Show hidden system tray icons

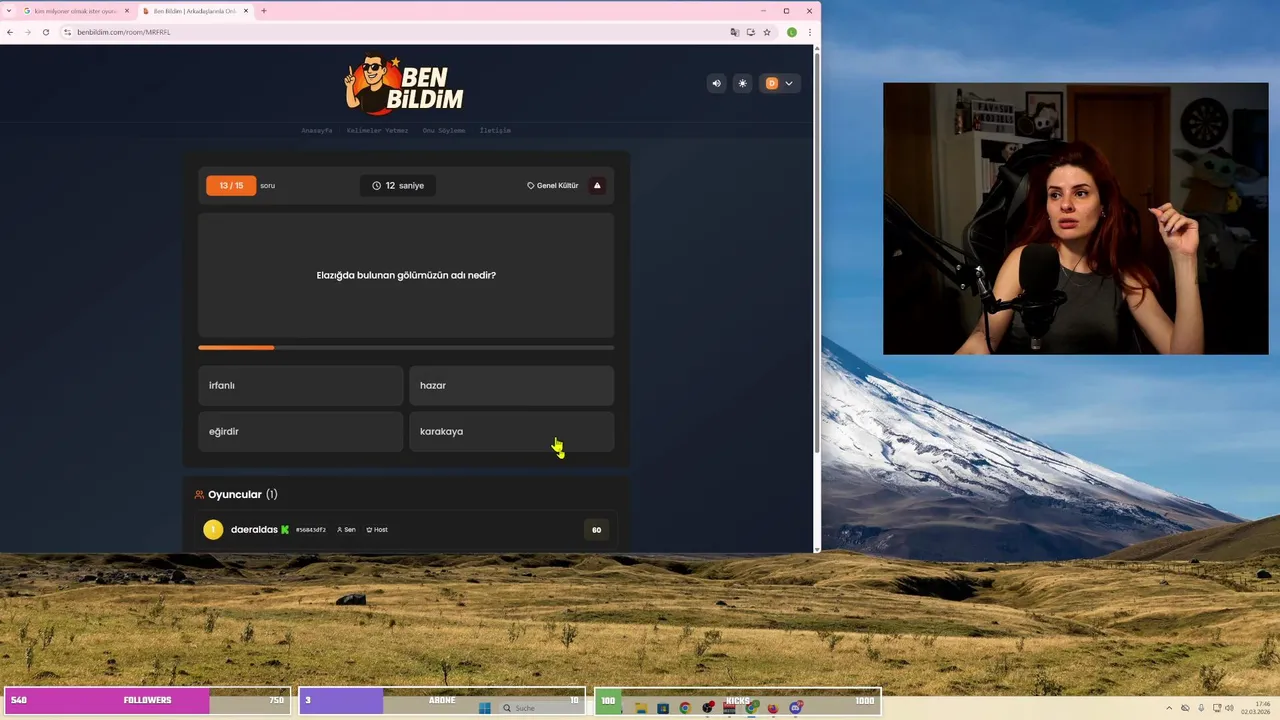point(1169,708)
